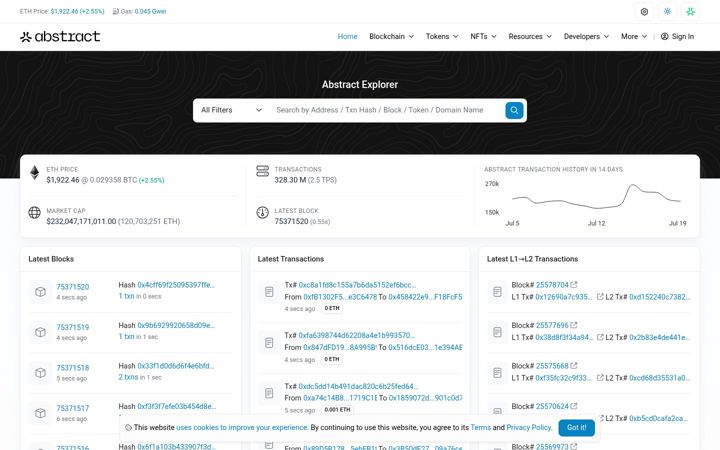Open block hash 0x4cff69f25095397ffe
The height and width of the screenshot is (450, 720).
coord(176,285)
